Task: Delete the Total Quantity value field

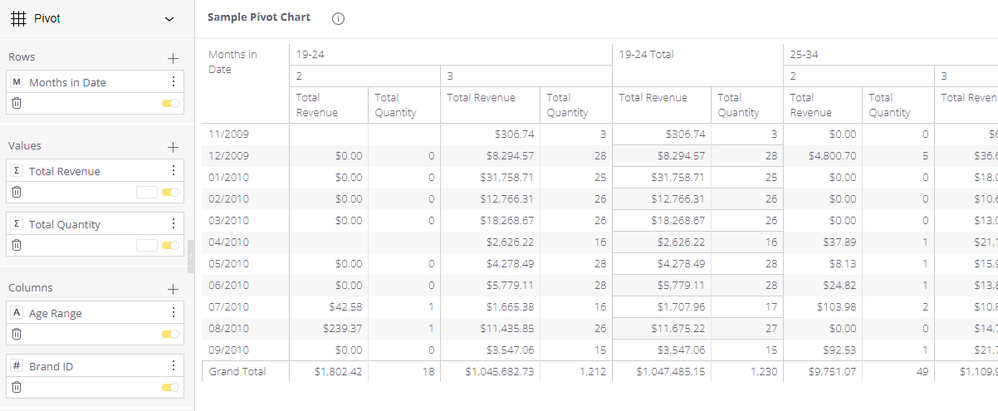Action: coord(16,245)
